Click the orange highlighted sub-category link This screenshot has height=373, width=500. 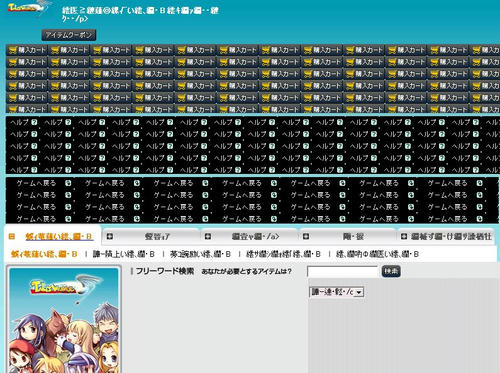point(44,254)
